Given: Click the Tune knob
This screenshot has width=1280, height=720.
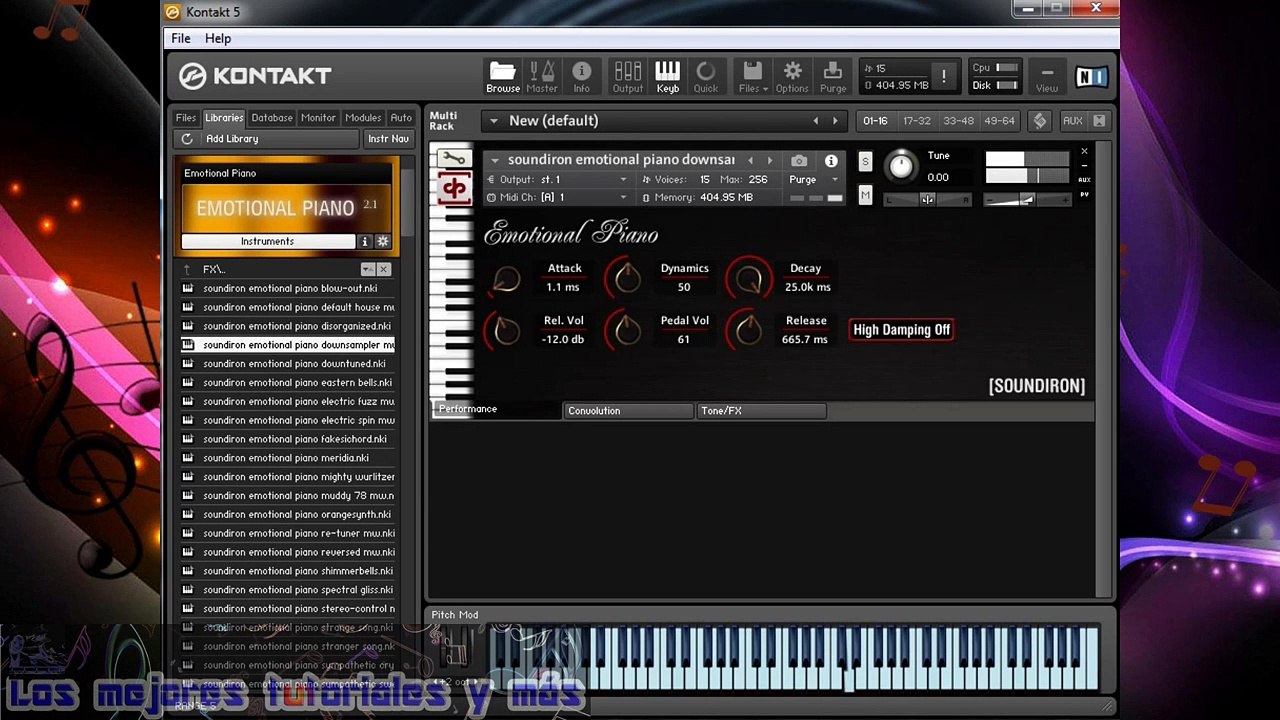Looking at the screenshot, I should pos(901,166).
